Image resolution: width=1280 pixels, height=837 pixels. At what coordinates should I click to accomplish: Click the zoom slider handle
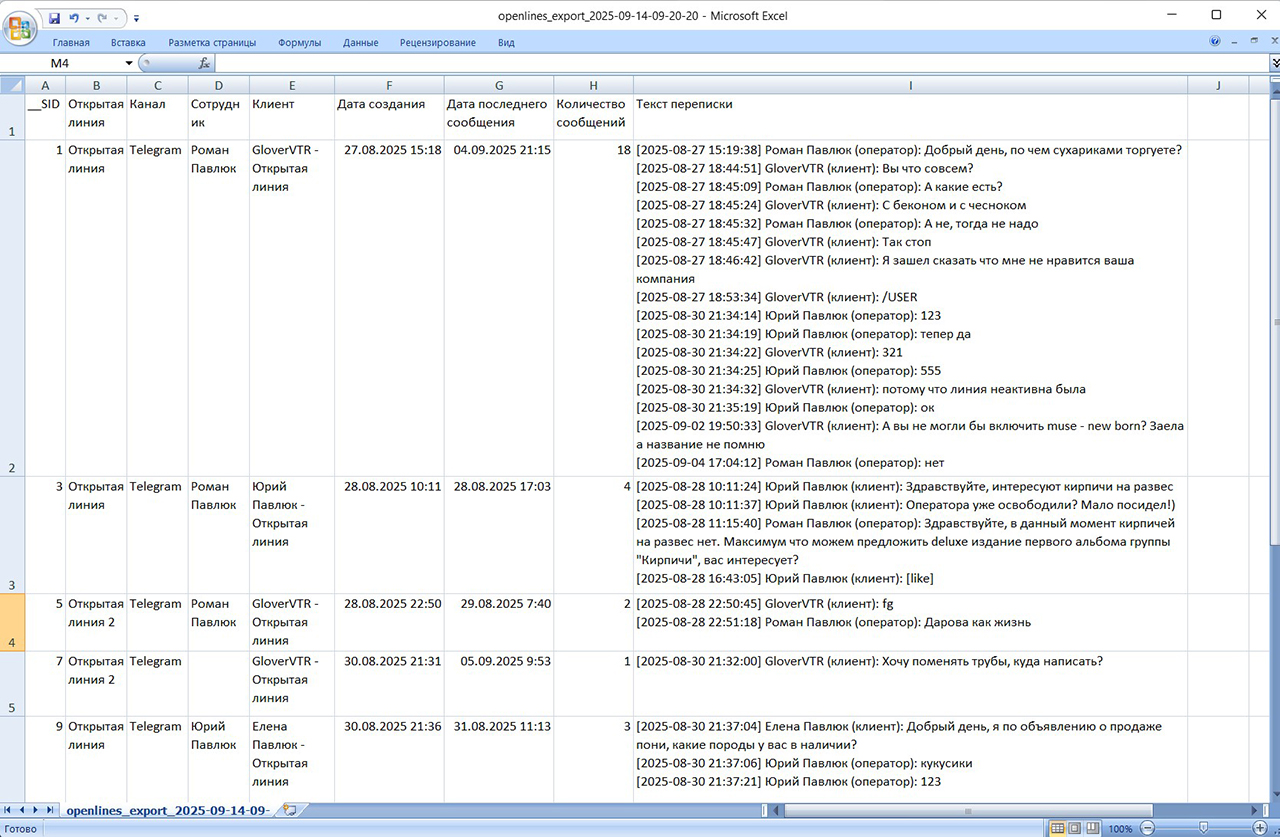pyautogui.click(x=1203, y=829)
